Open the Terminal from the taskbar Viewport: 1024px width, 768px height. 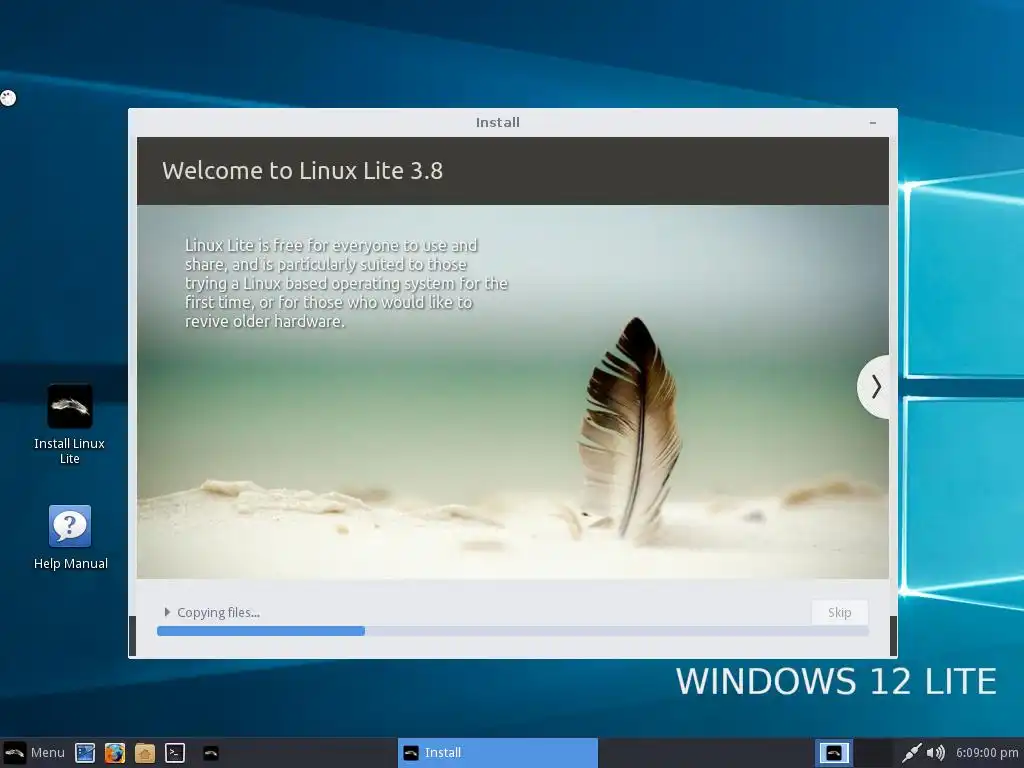coord(174,753)
